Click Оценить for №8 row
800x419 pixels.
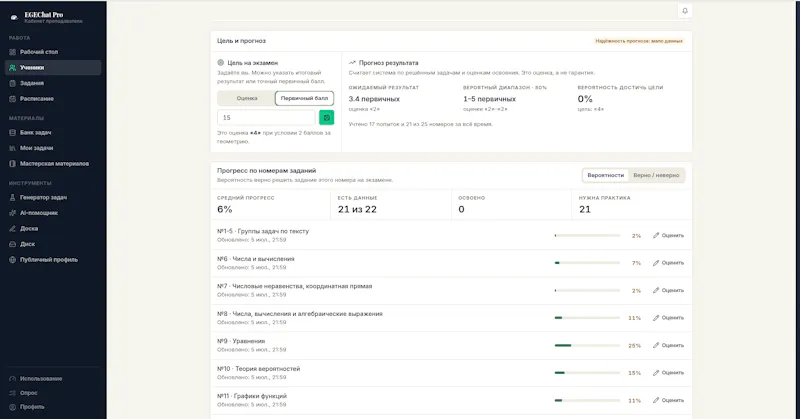(668, 318)
